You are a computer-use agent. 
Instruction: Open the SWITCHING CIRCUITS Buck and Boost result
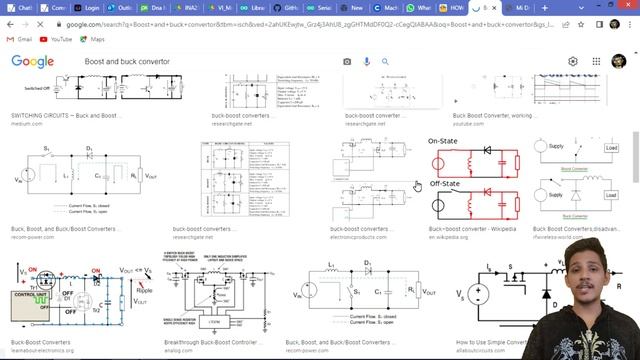[x=65, y=116]
